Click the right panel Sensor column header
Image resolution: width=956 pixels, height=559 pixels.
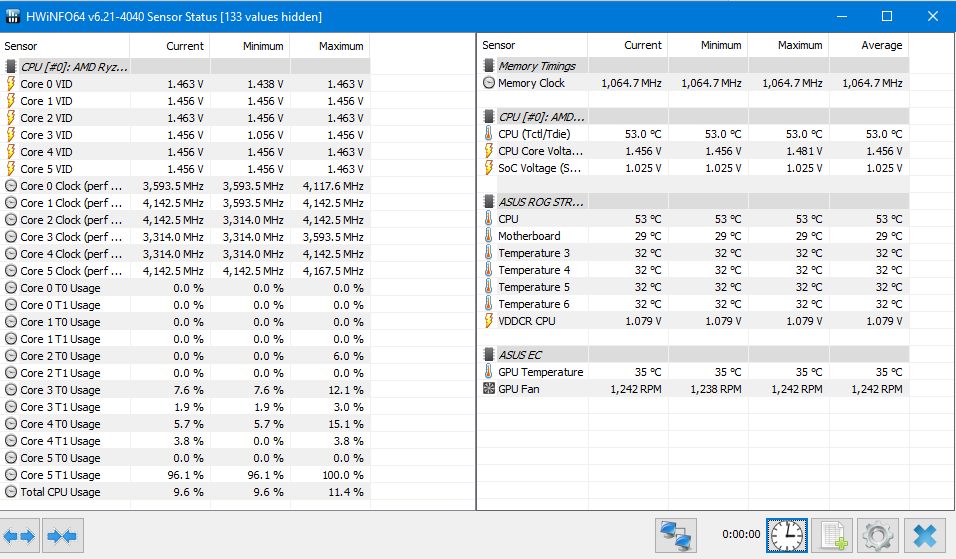pyautogui.click(x=532, y=45)
